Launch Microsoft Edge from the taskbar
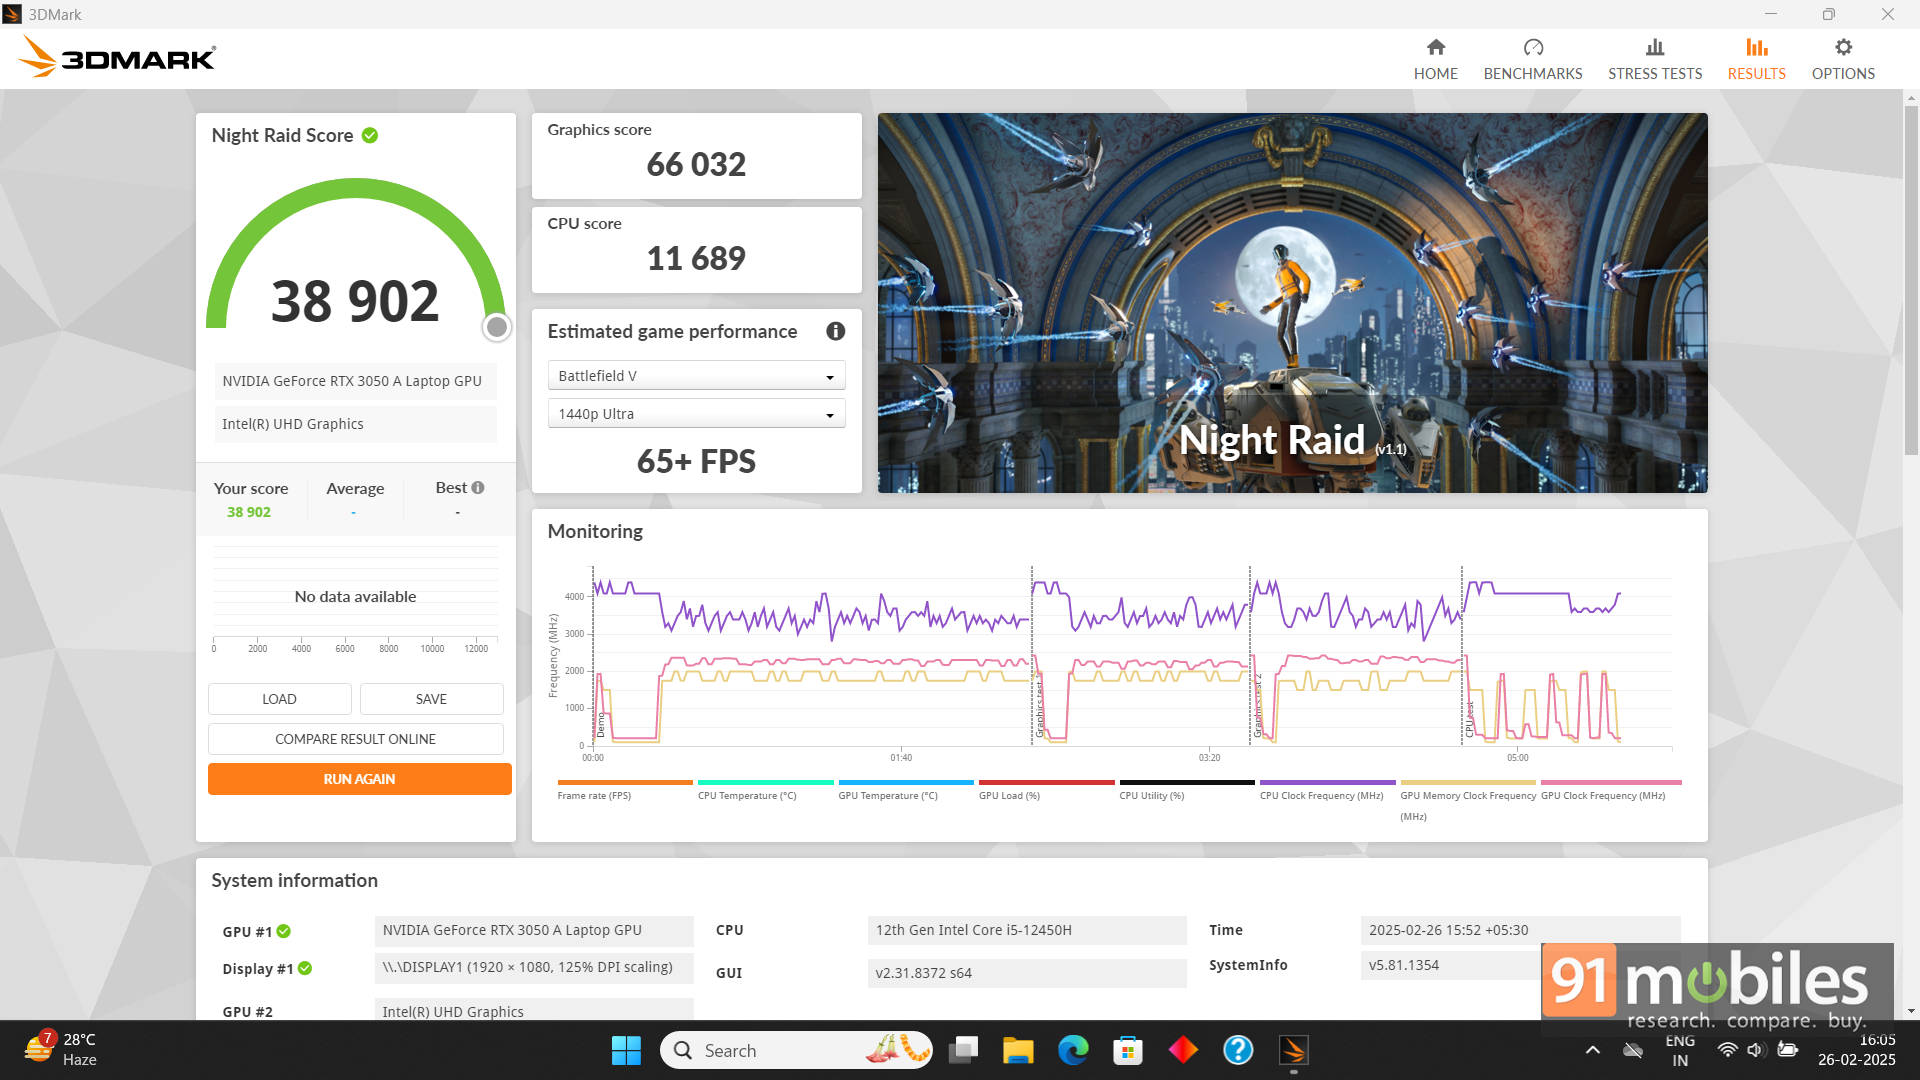The width and height of the screenshot is (1920, 1080). tap(1073, 1050)
